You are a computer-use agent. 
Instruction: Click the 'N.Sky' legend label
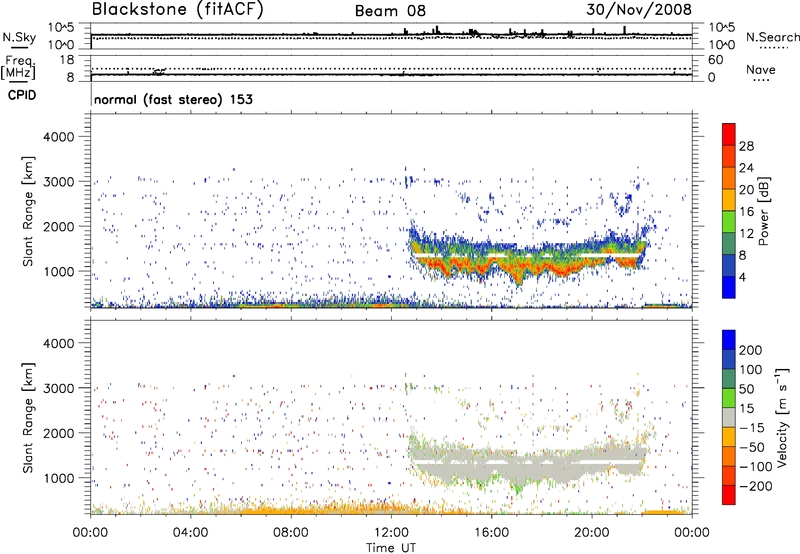coord(19,37)
